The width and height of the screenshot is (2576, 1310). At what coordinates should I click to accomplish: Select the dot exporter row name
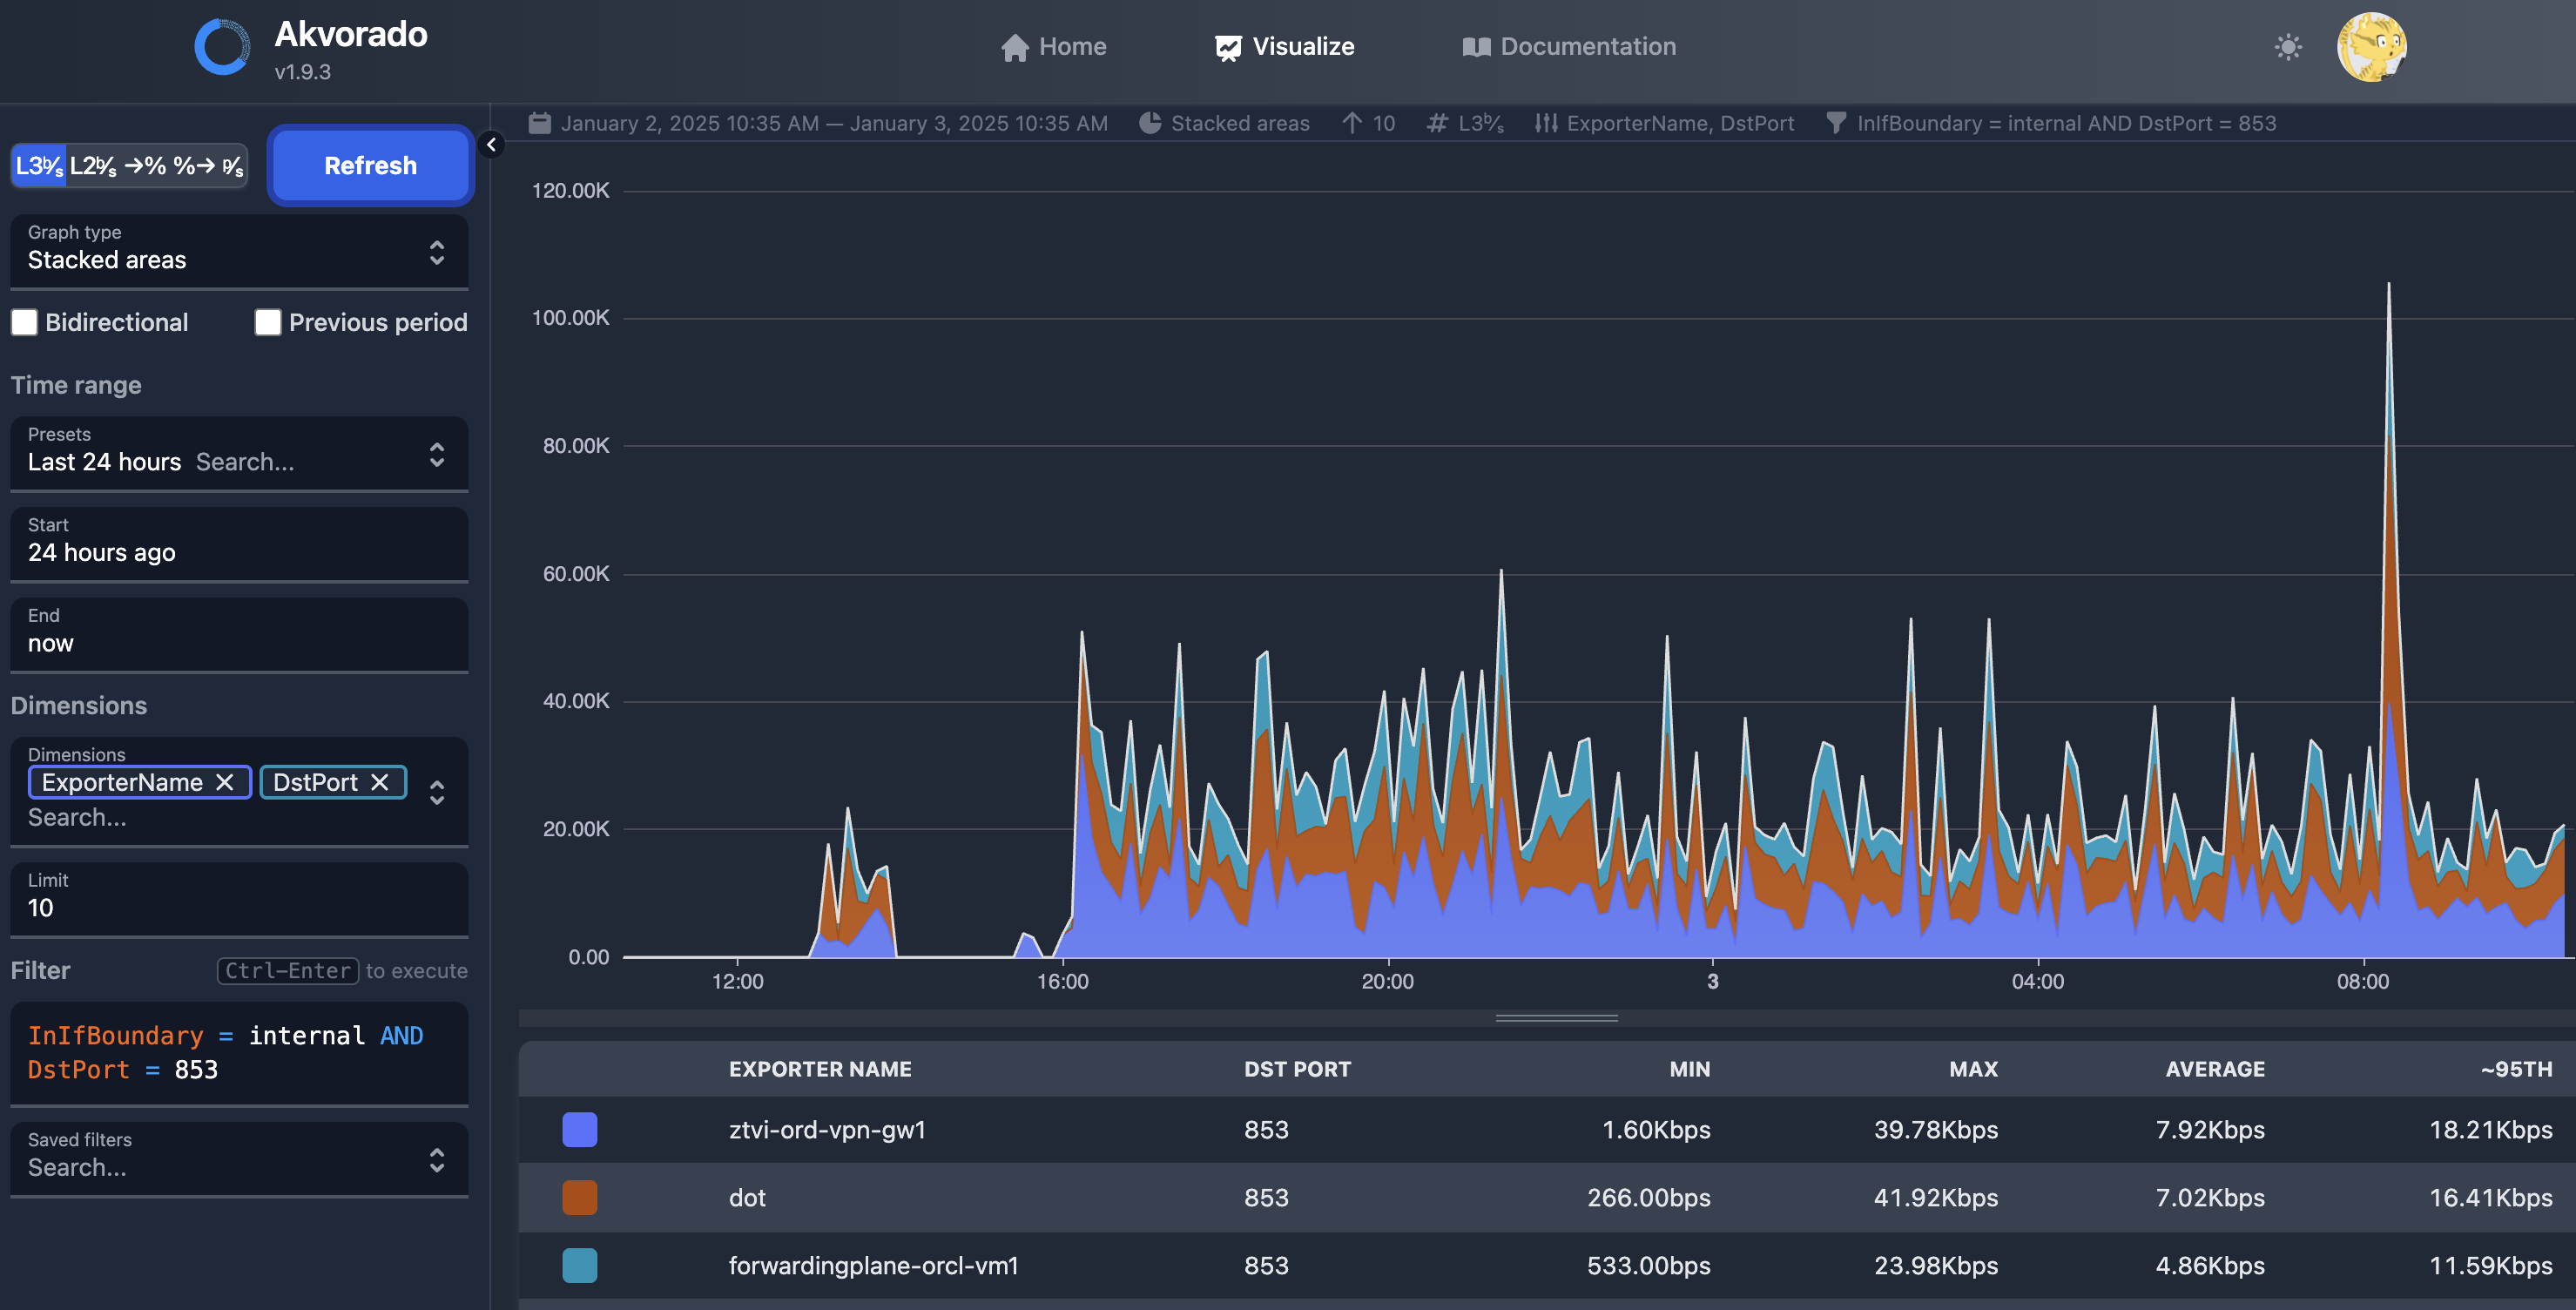coord(747,1198)
